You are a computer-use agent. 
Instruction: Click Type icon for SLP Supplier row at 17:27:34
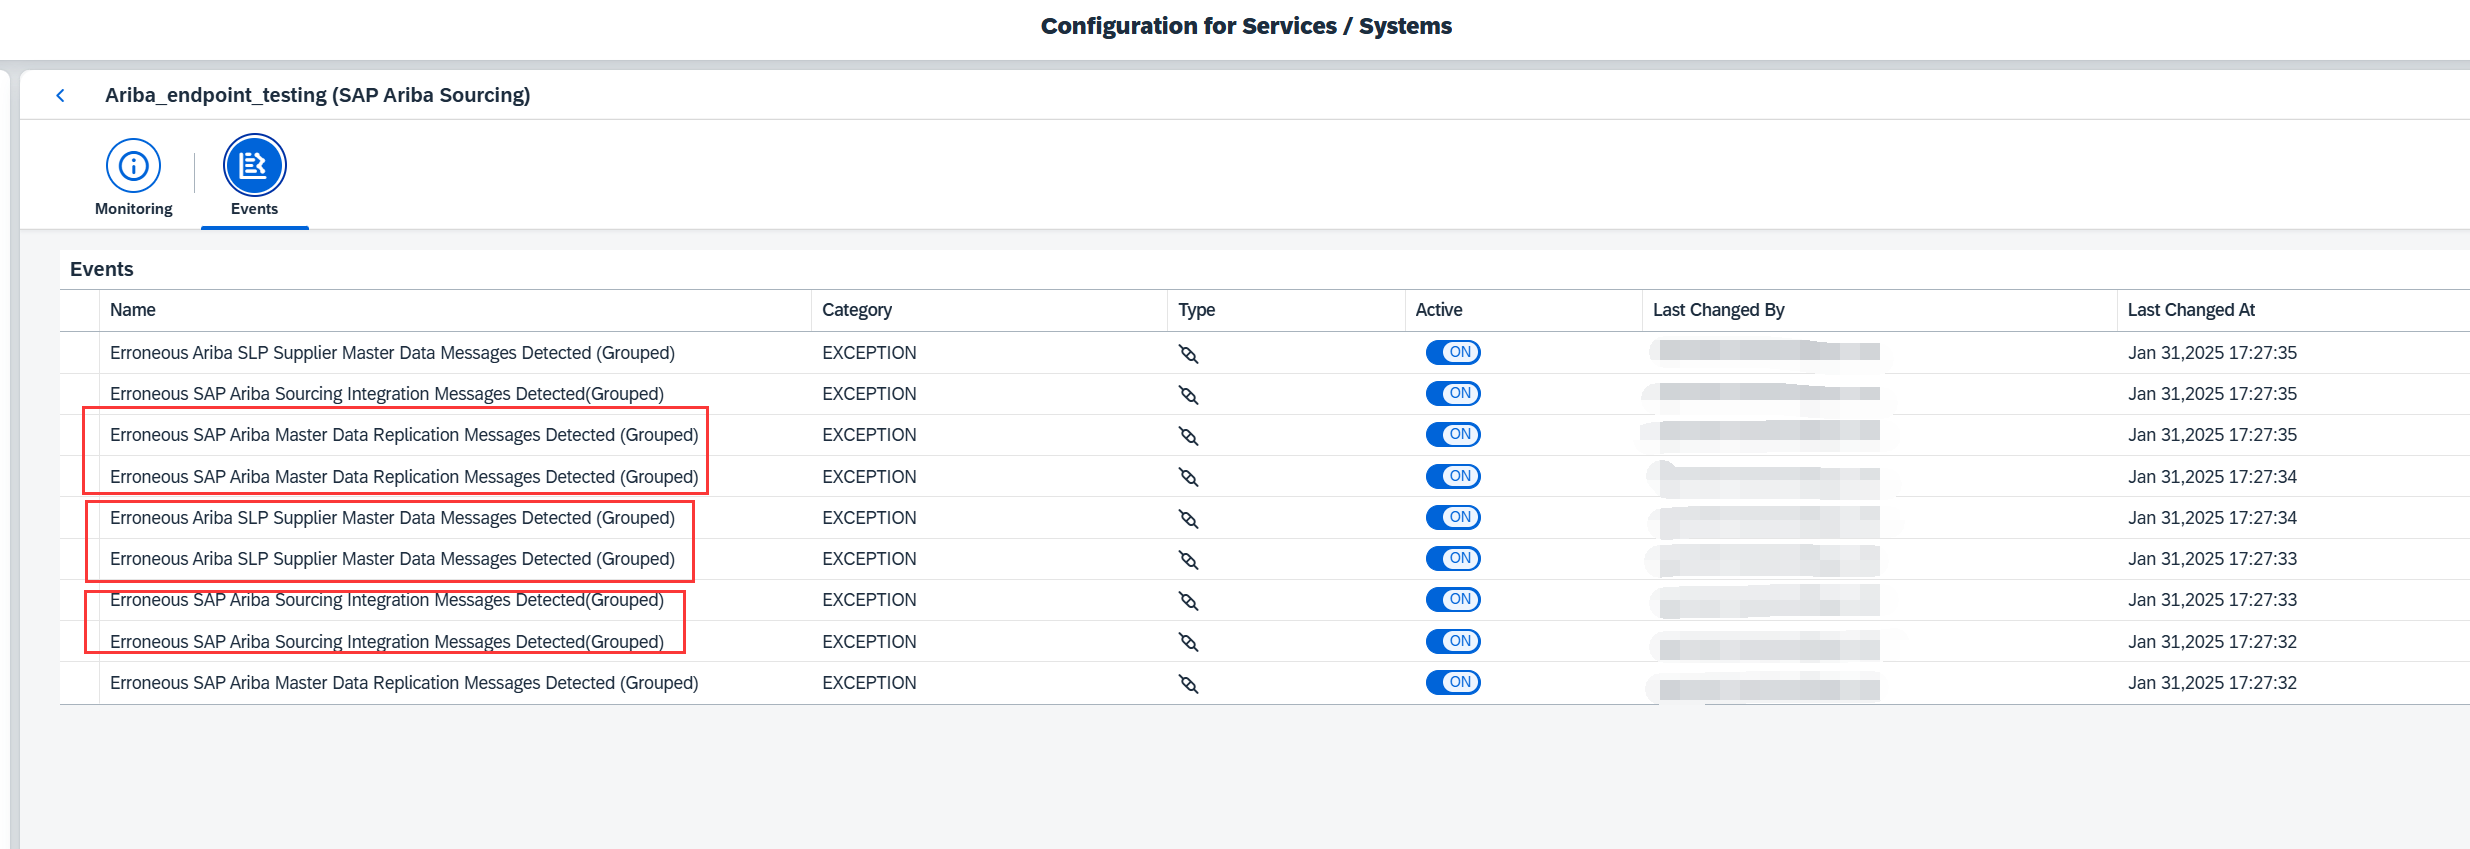click(1188, 519)
